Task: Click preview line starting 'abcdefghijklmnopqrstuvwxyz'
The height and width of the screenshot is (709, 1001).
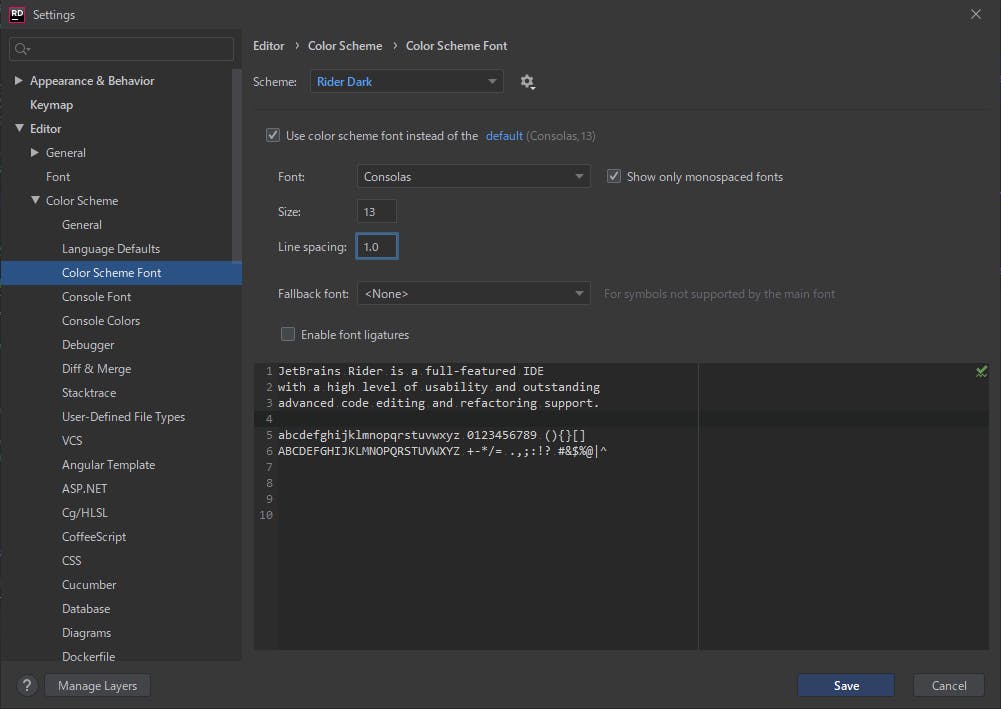Action: point(432,435)
